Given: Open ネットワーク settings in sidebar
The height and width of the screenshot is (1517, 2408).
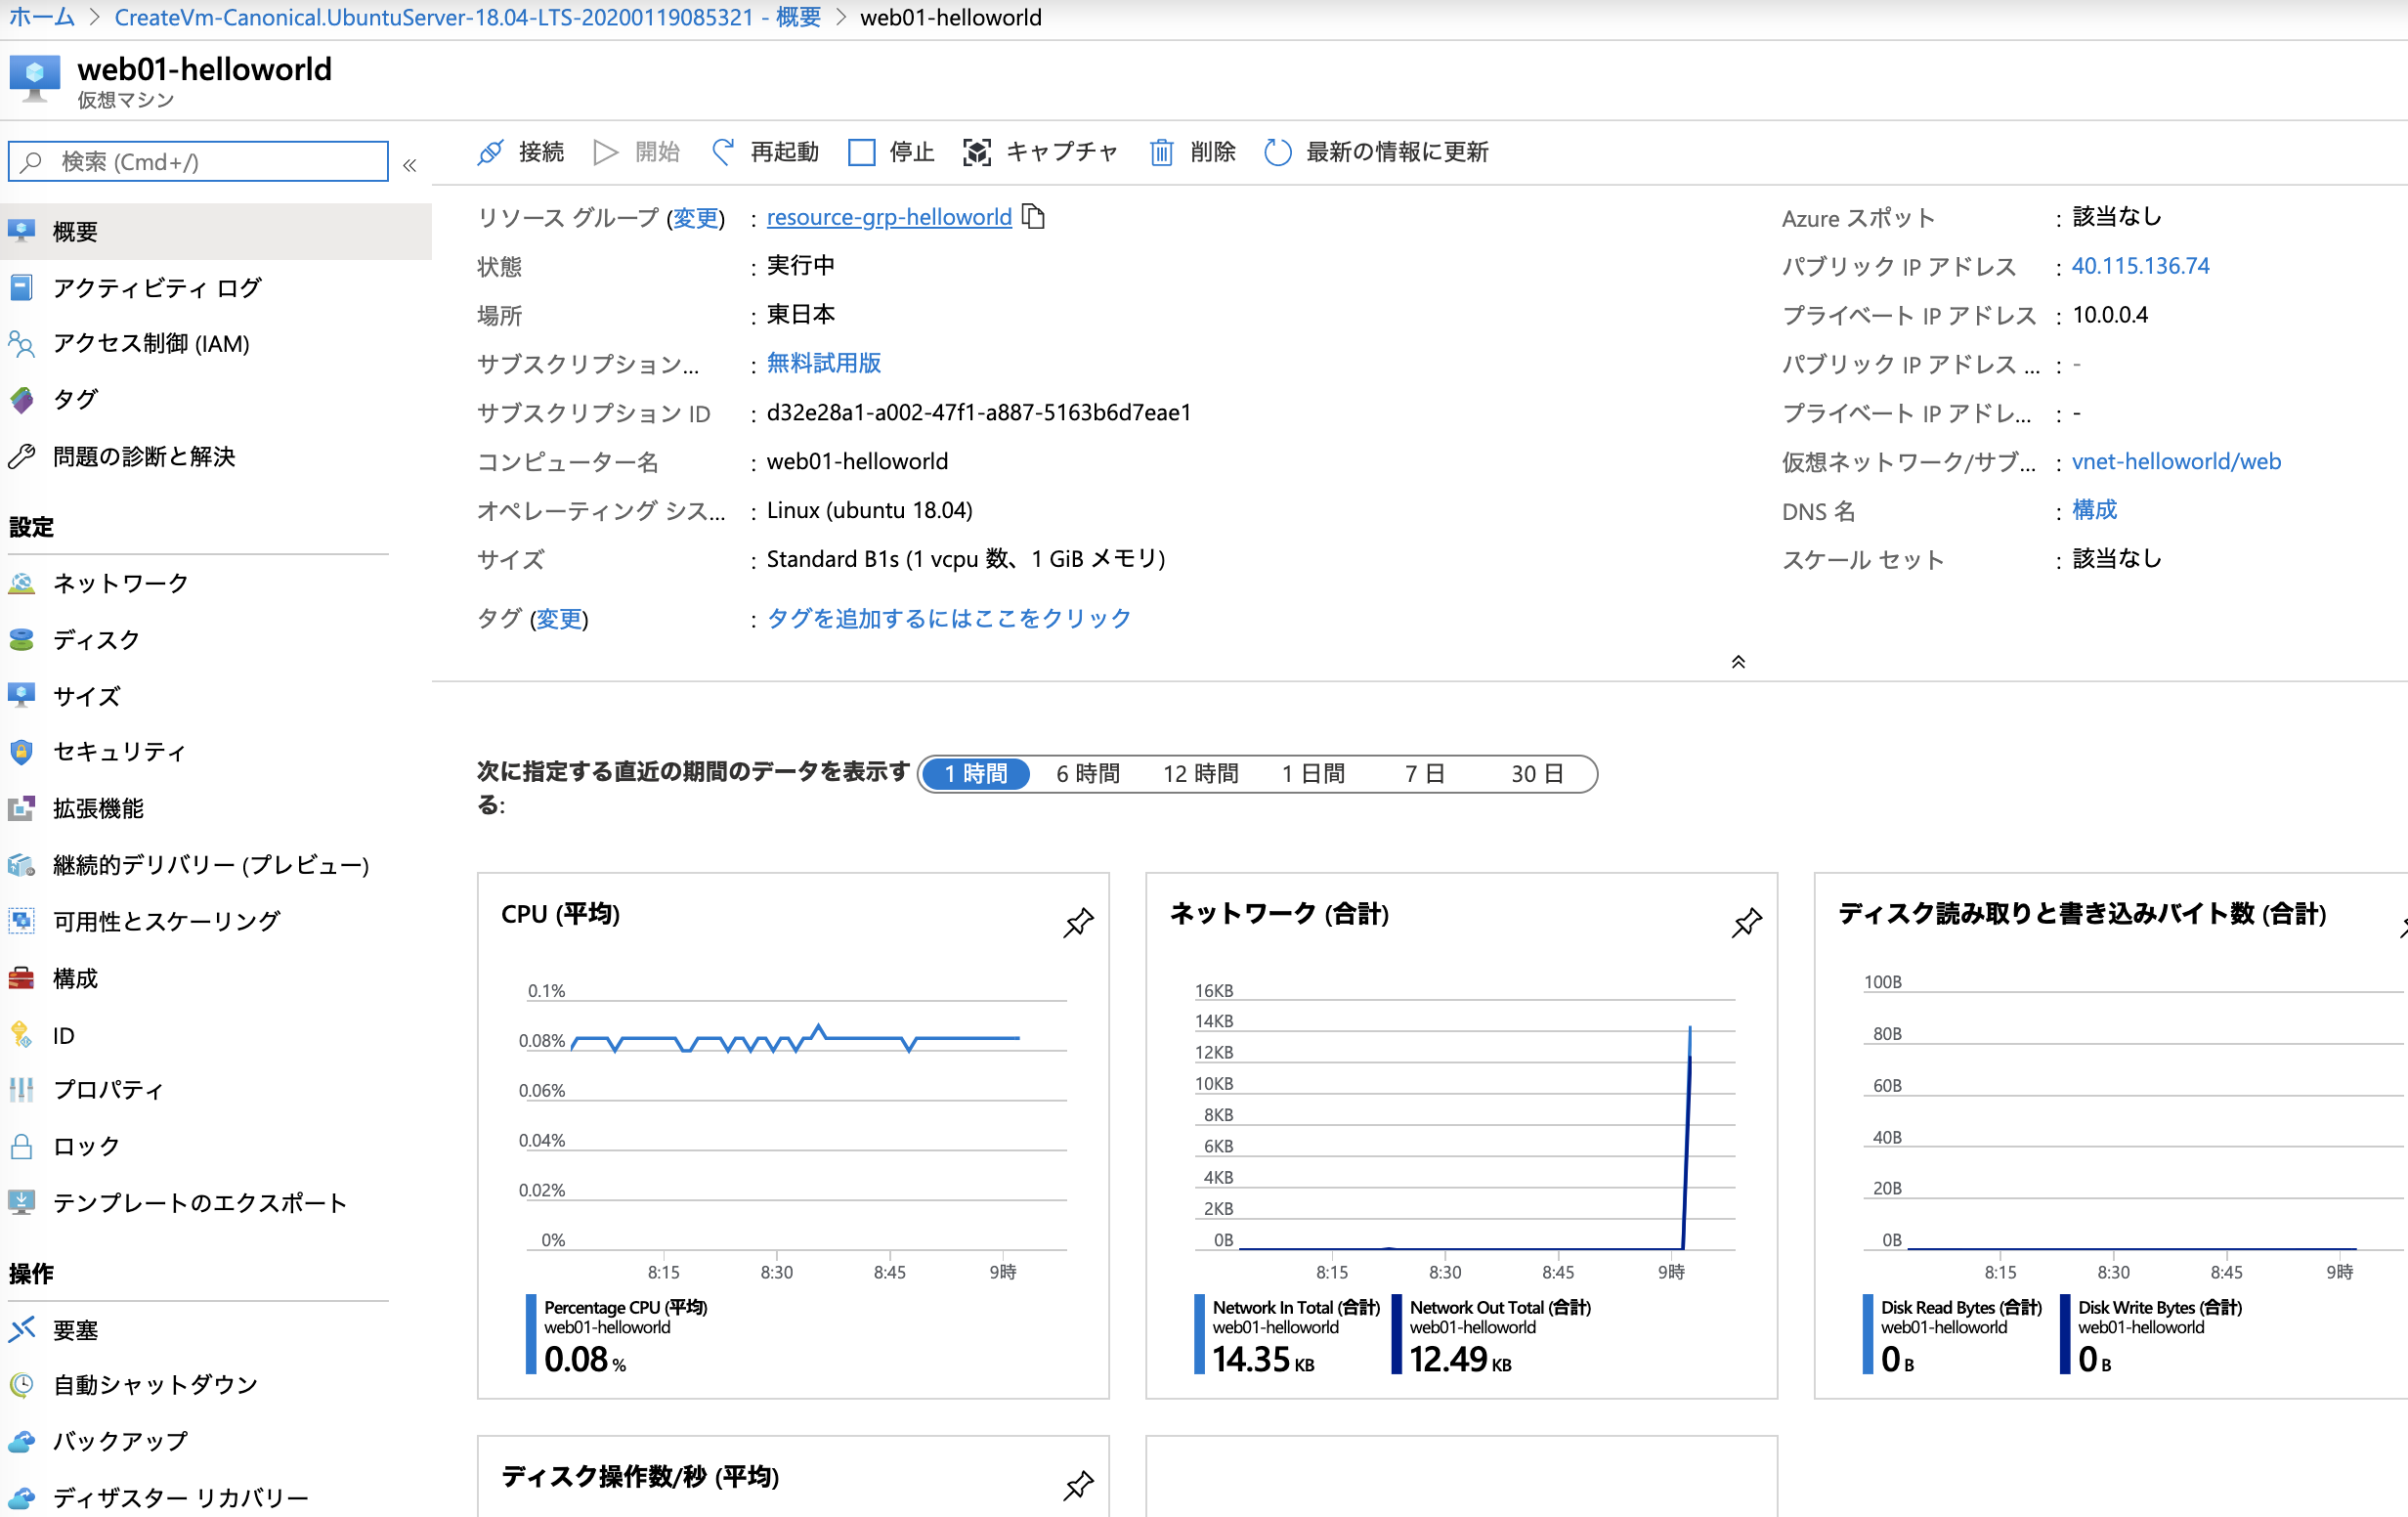Looking at the screenshot, I should click(215, 583).
